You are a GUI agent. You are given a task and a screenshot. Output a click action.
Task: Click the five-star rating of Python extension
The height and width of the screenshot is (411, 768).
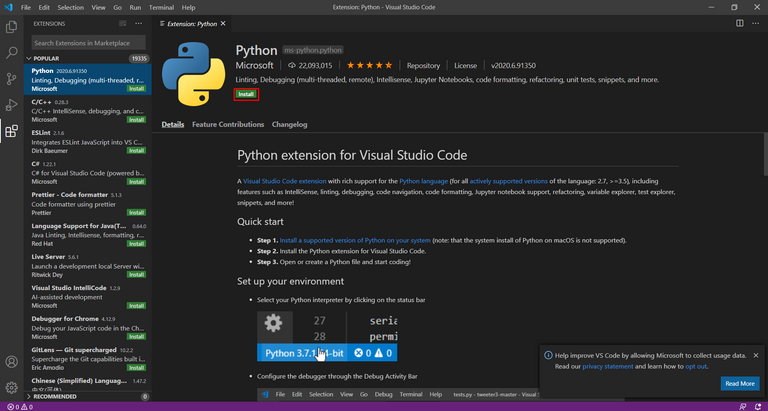(370, 65)
